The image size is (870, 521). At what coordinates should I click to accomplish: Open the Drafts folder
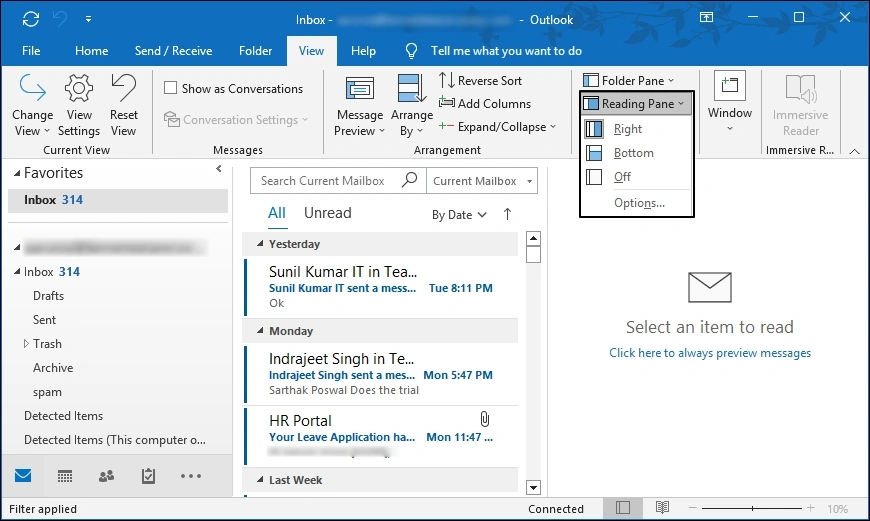coord(48,296)
